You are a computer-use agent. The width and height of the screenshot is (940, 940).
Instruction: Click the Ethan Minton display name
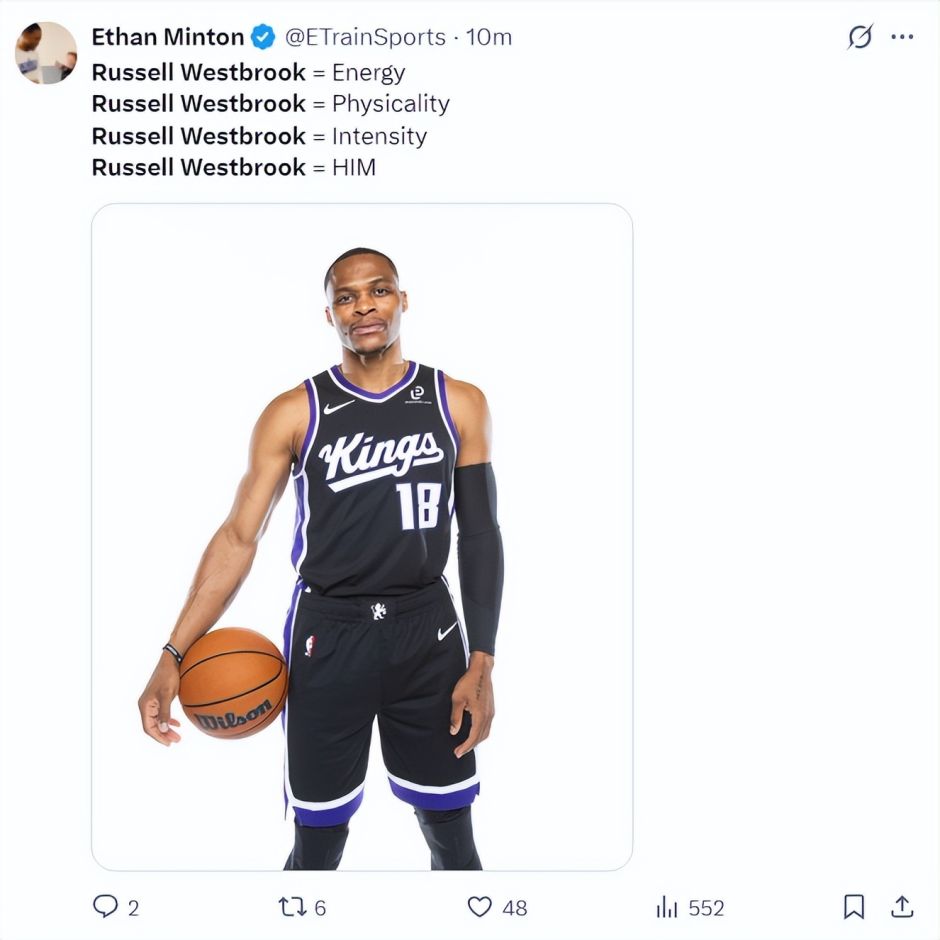click(x=168, y=38)
